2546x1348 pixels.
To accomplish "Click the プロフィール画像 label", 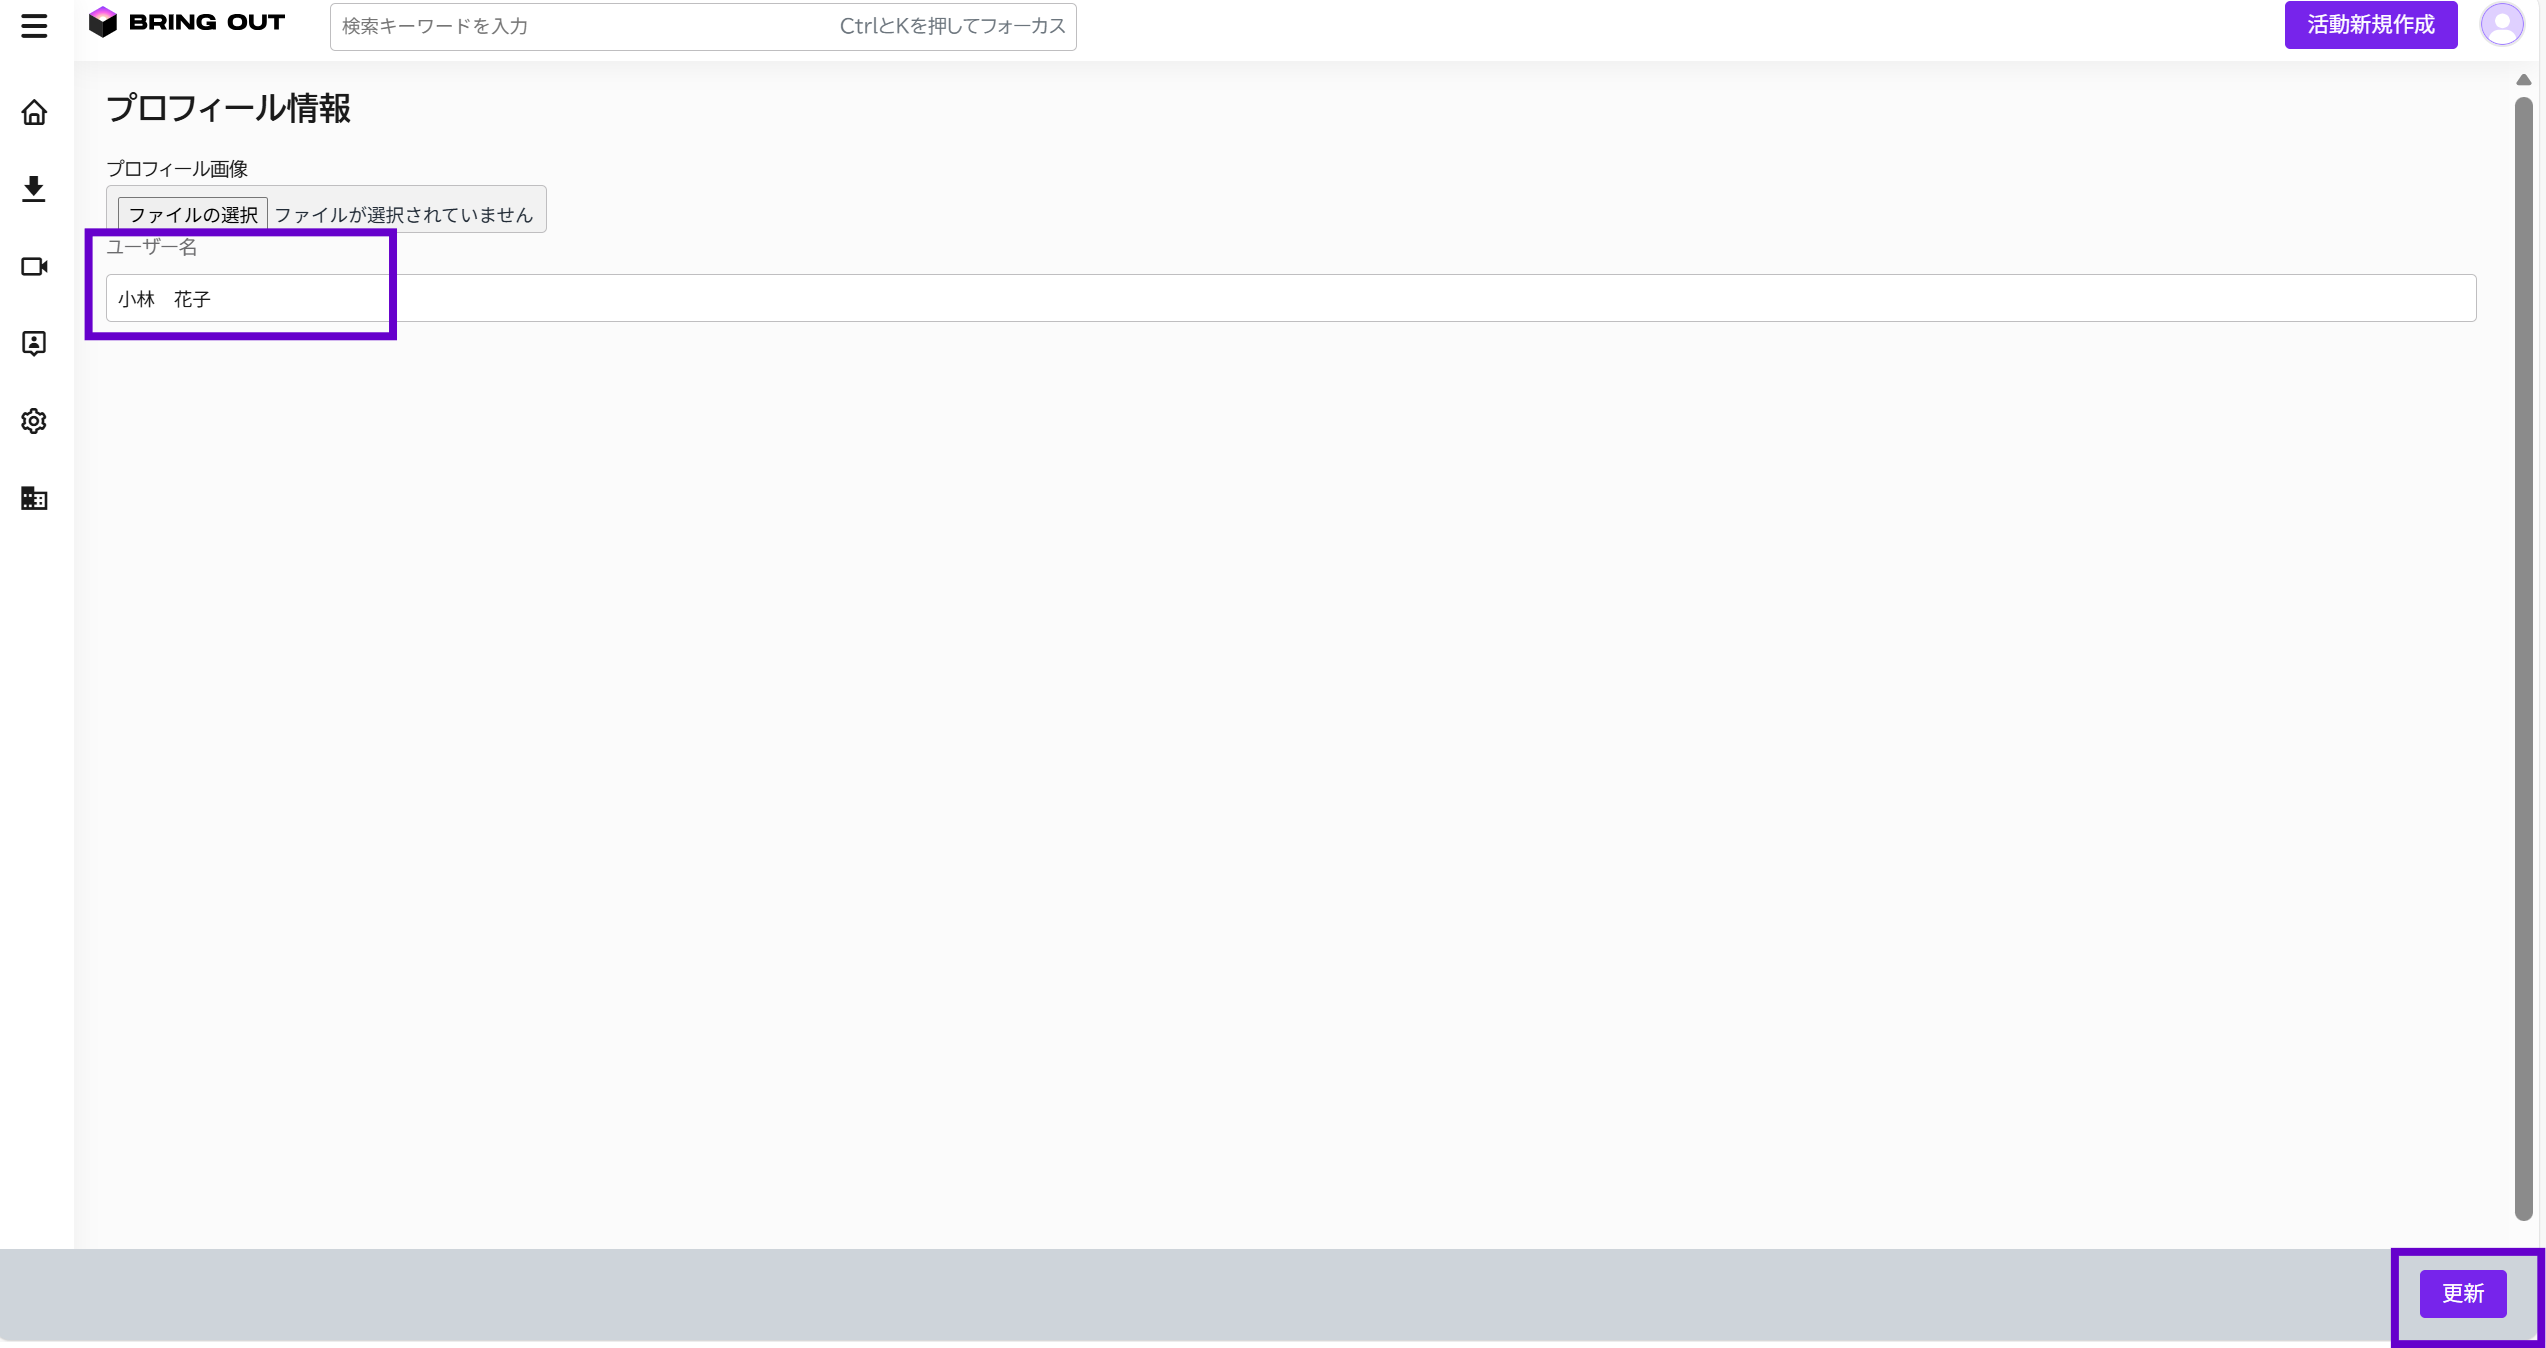I will 177,169.
